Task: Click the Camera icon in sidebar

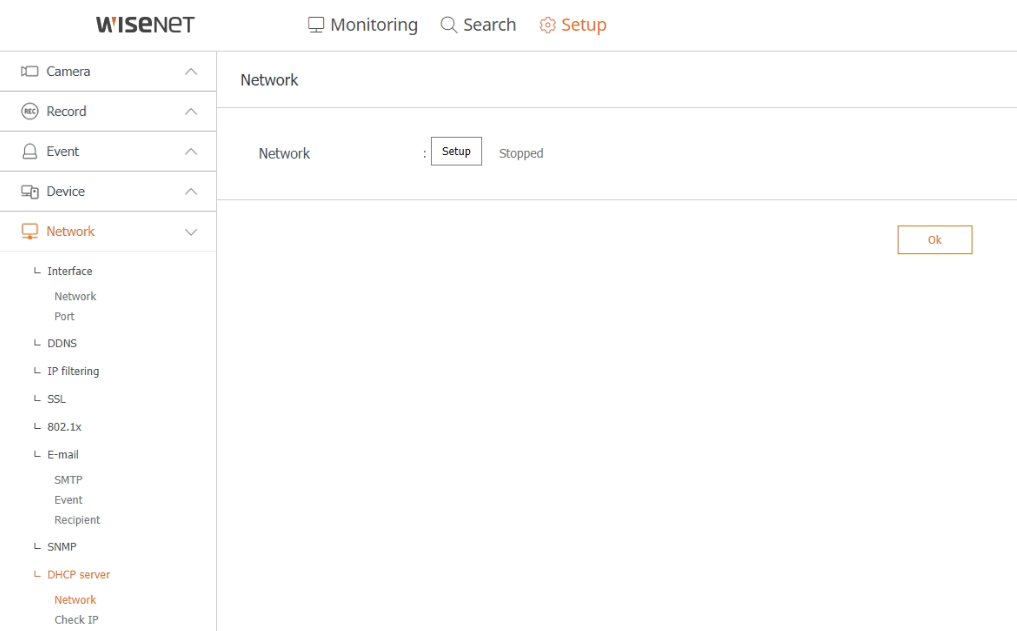Action: click(x=29, y=71)
